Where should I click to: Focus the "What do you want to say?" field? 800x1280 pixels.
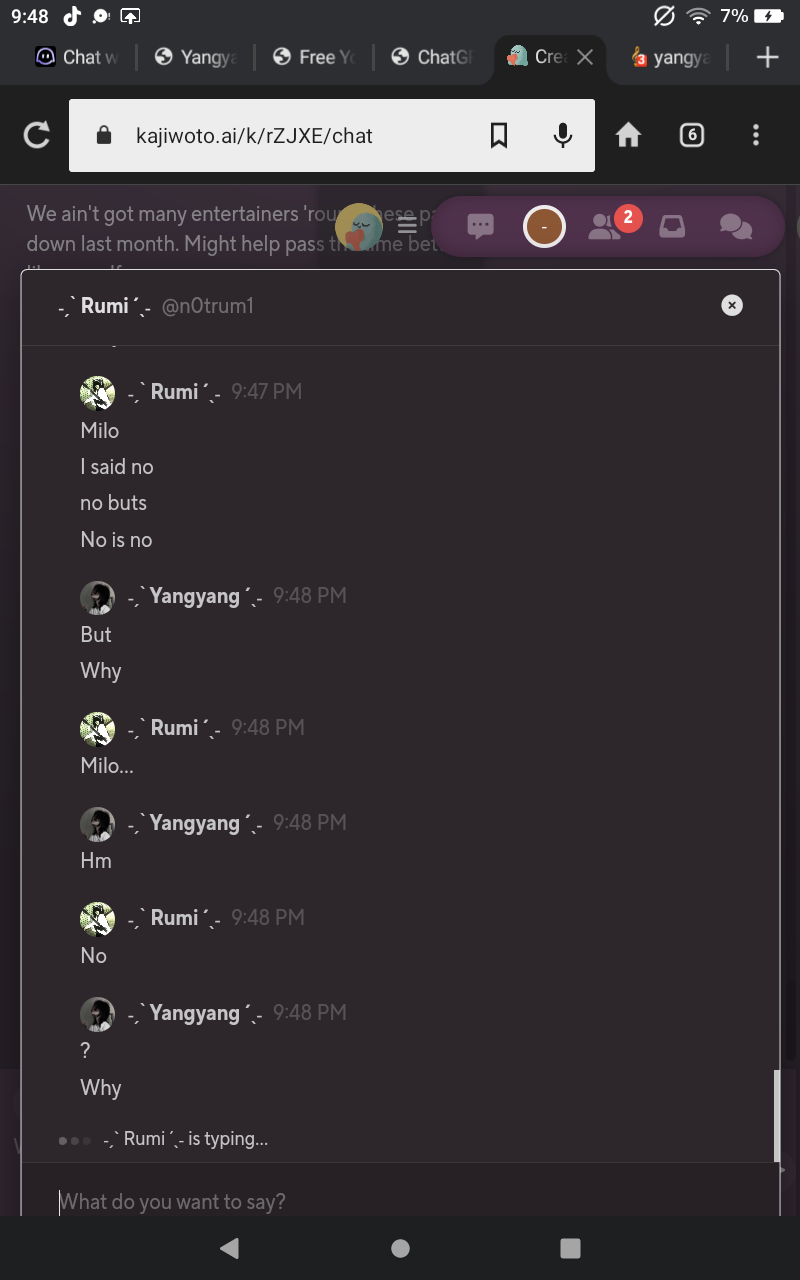pyautogui.click(x=400, y=1201)
